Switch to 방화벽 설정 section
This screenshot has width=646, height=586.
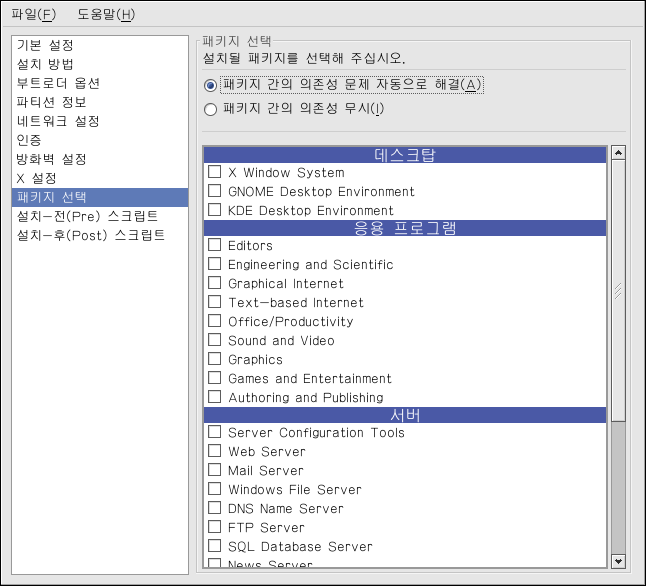coord(51,159)
